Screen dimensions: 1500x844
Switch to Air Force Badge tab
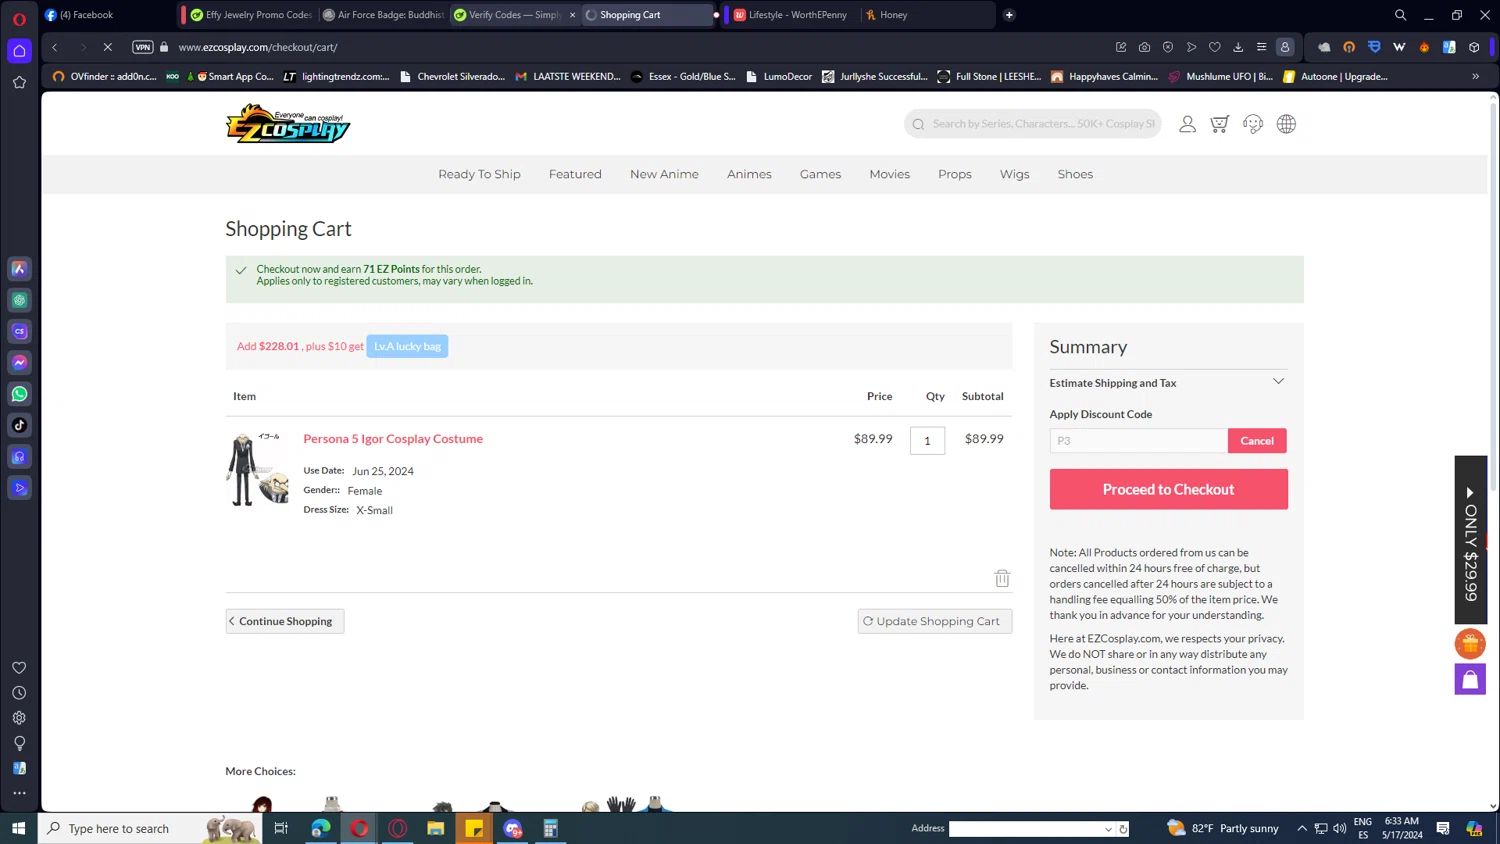point(384,15)
